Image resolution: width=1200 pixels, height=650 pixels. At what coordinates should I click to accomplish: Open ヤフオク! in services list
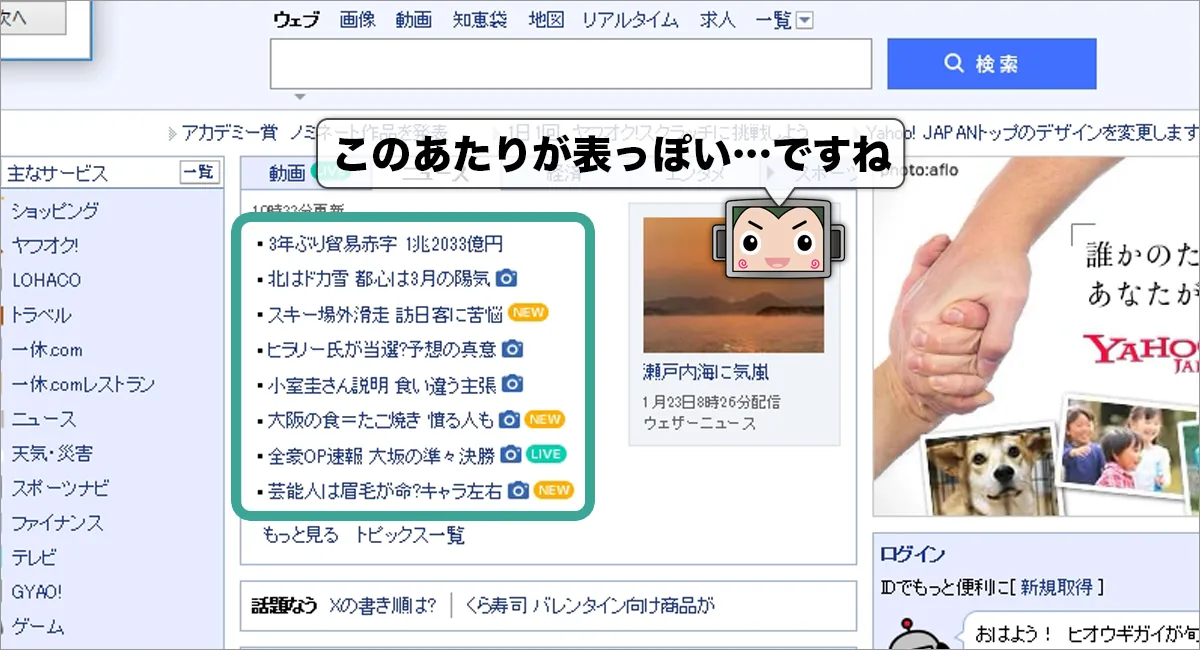click(x=46, y=245)
